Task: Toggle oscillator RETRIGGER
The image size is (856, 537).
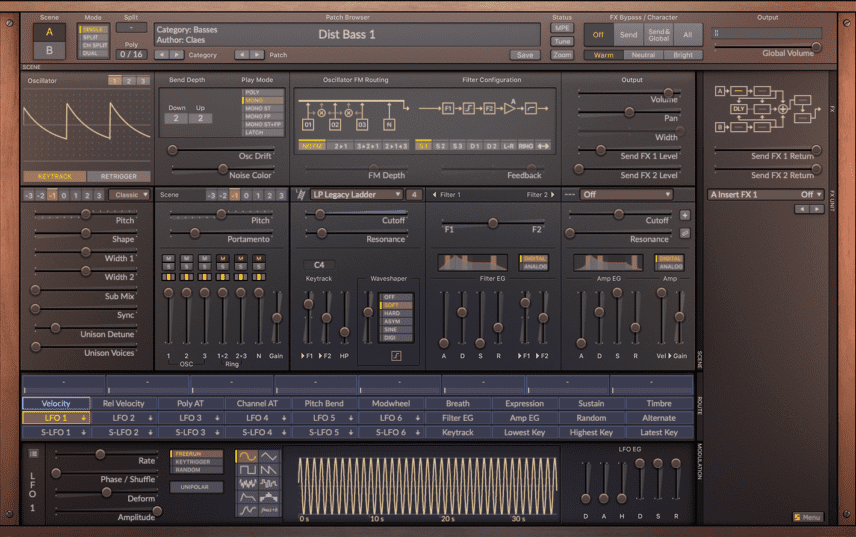Action: click(118, 176)
